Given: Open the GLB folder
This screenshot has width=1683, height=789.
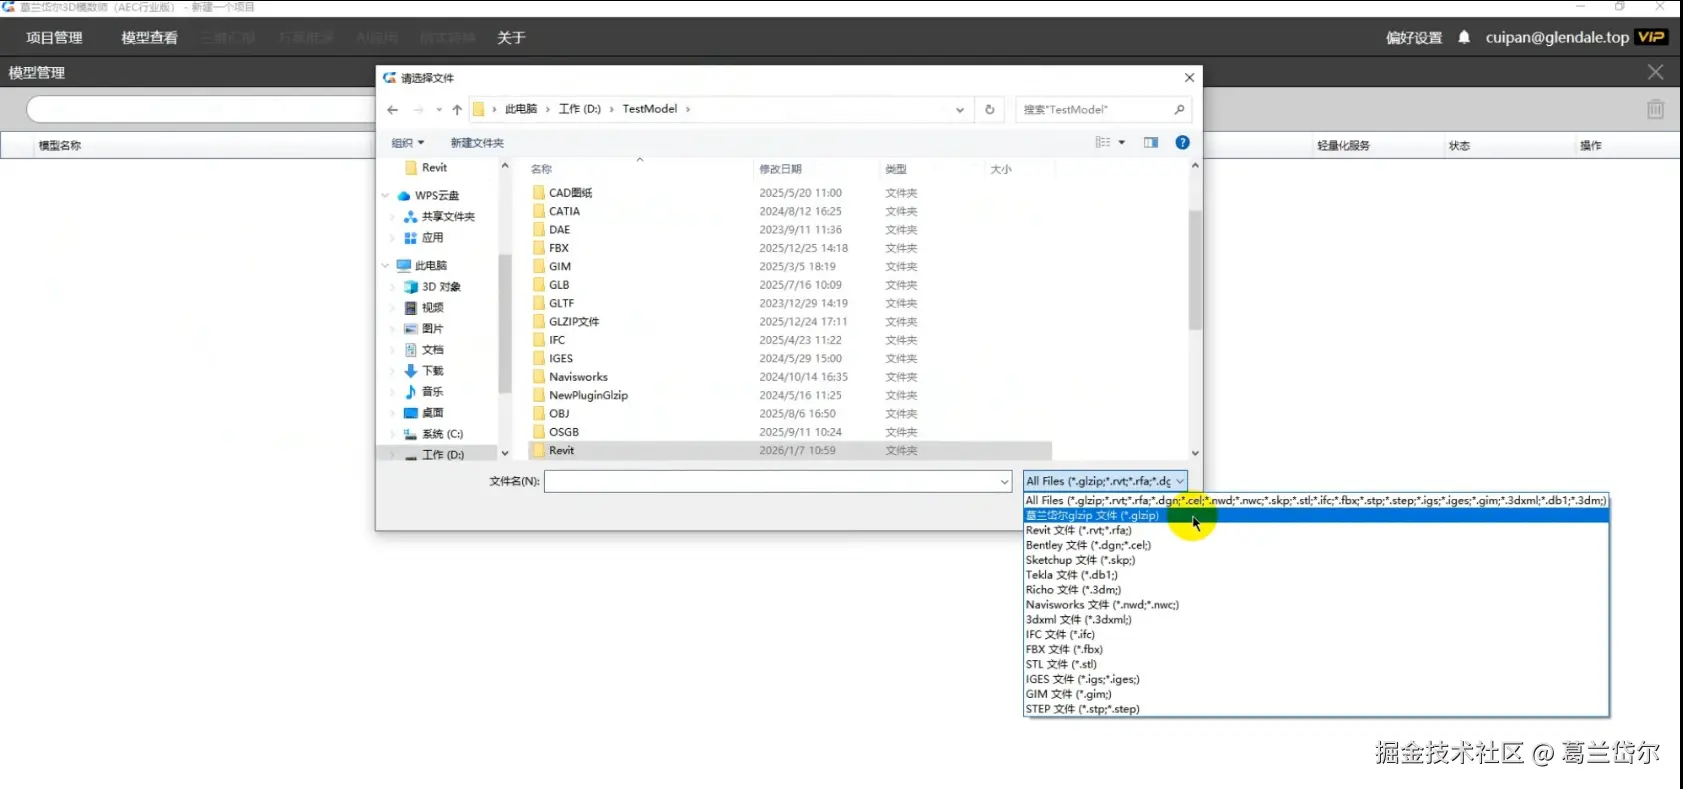Looking at the screenshot, I should tap(559, 285).
